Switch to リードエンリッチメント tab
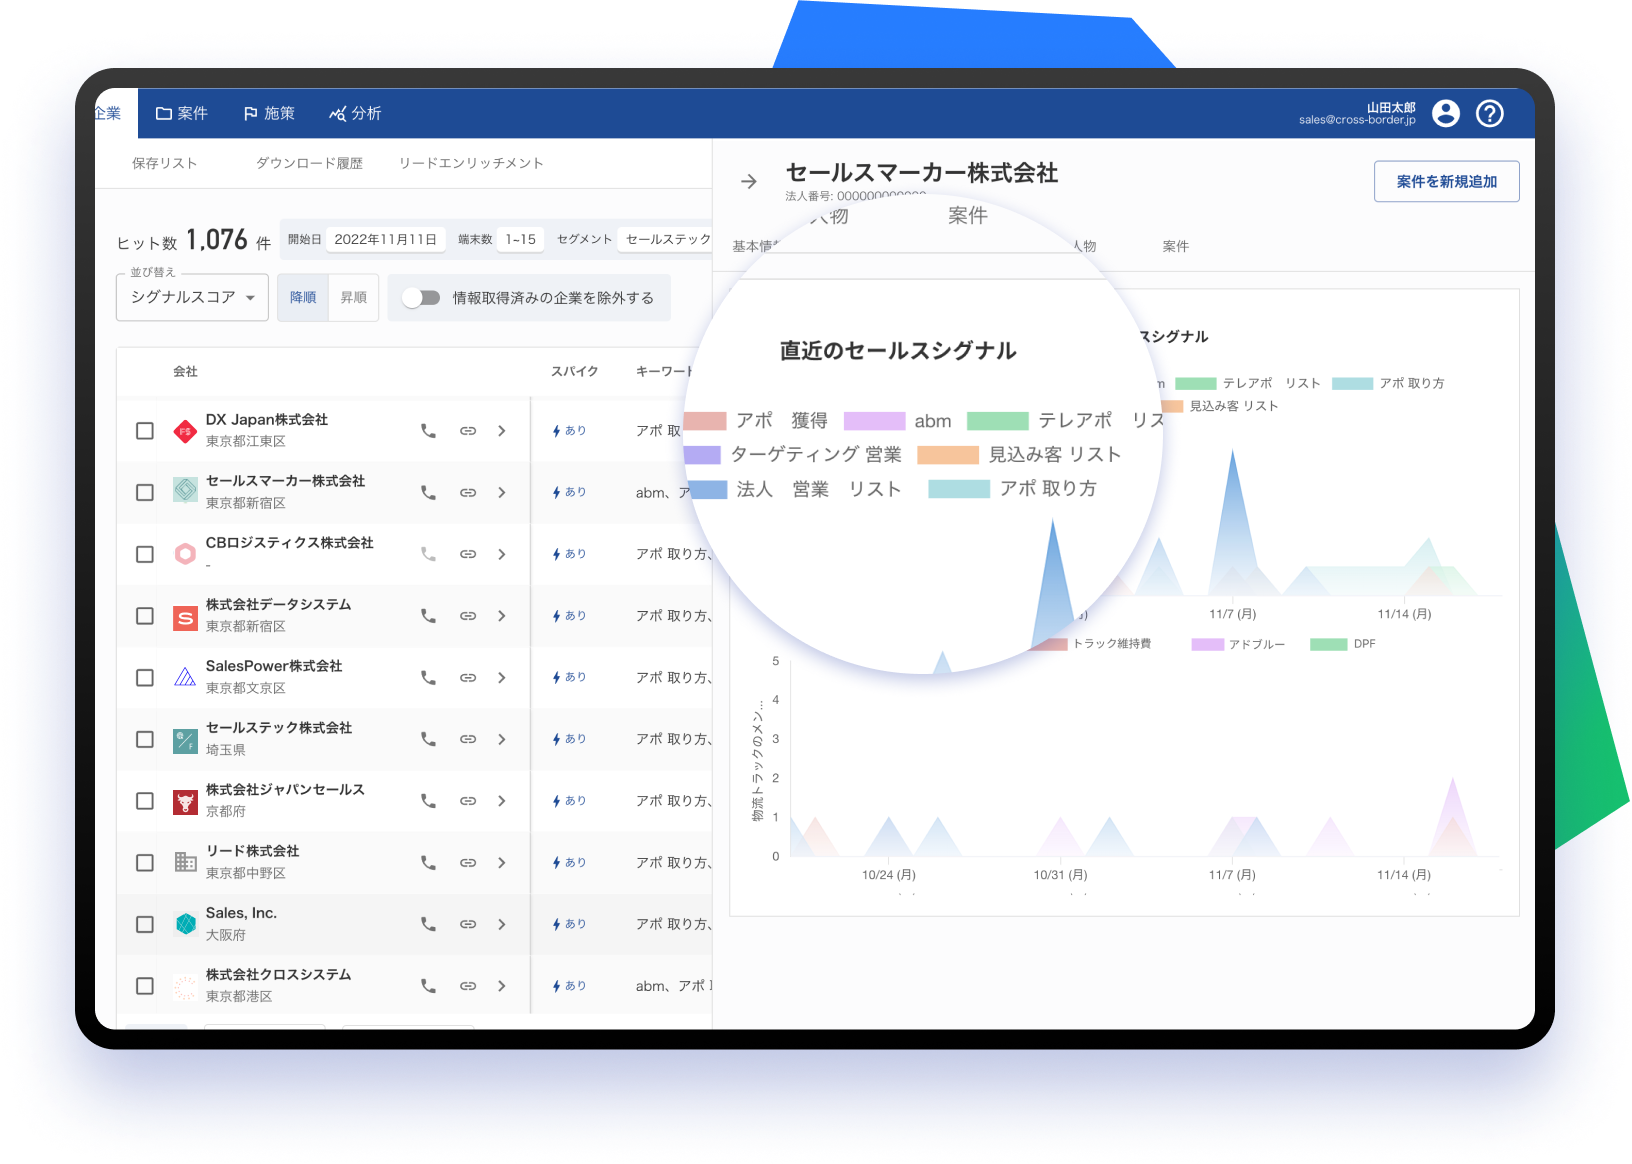Image resolution: width=1632 pixels, height=1164 pixels. 471,163
